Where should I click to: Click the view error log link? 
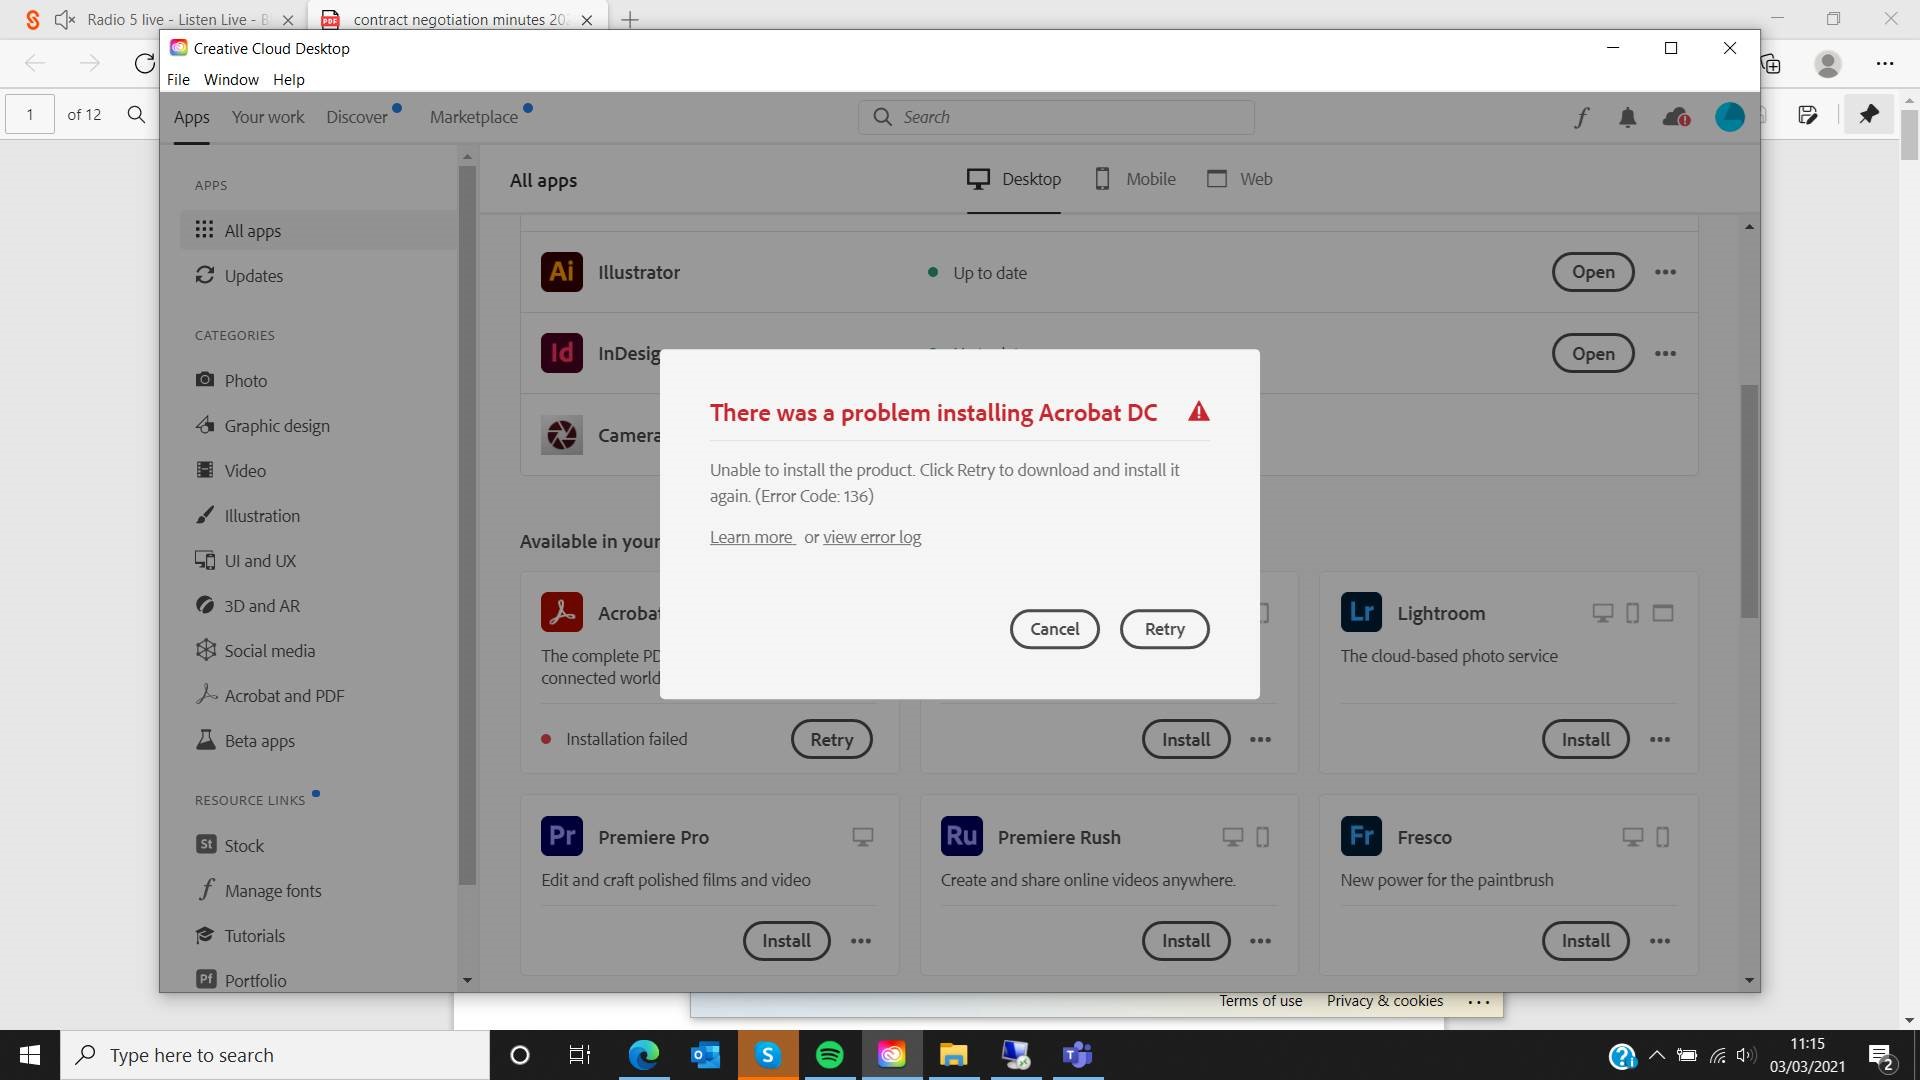[870, 537]
